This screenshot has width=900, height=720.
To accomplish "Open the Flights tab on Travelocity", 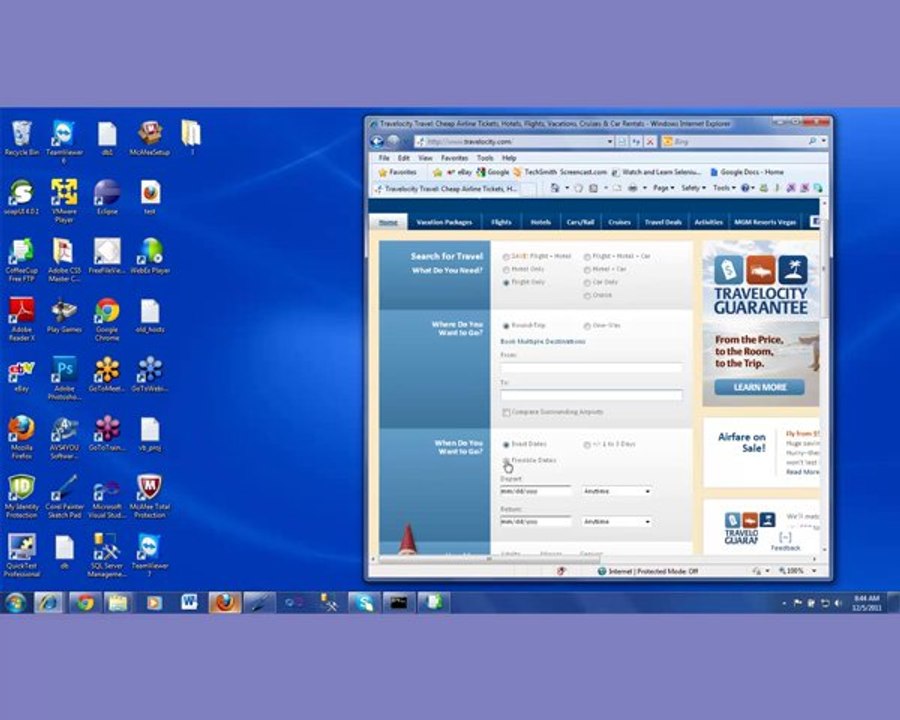I will (x=501, y=222).
